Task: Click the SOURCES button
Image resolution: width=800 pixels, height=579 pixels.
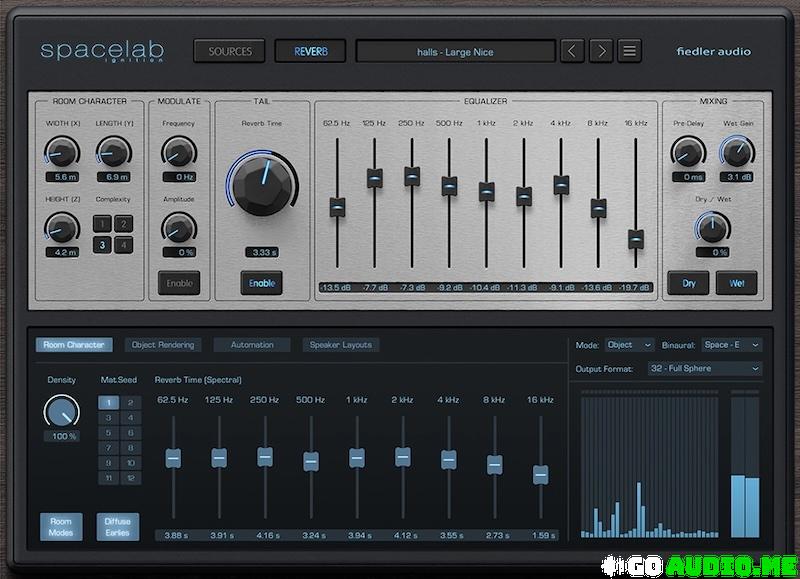Action: (230, 51)
